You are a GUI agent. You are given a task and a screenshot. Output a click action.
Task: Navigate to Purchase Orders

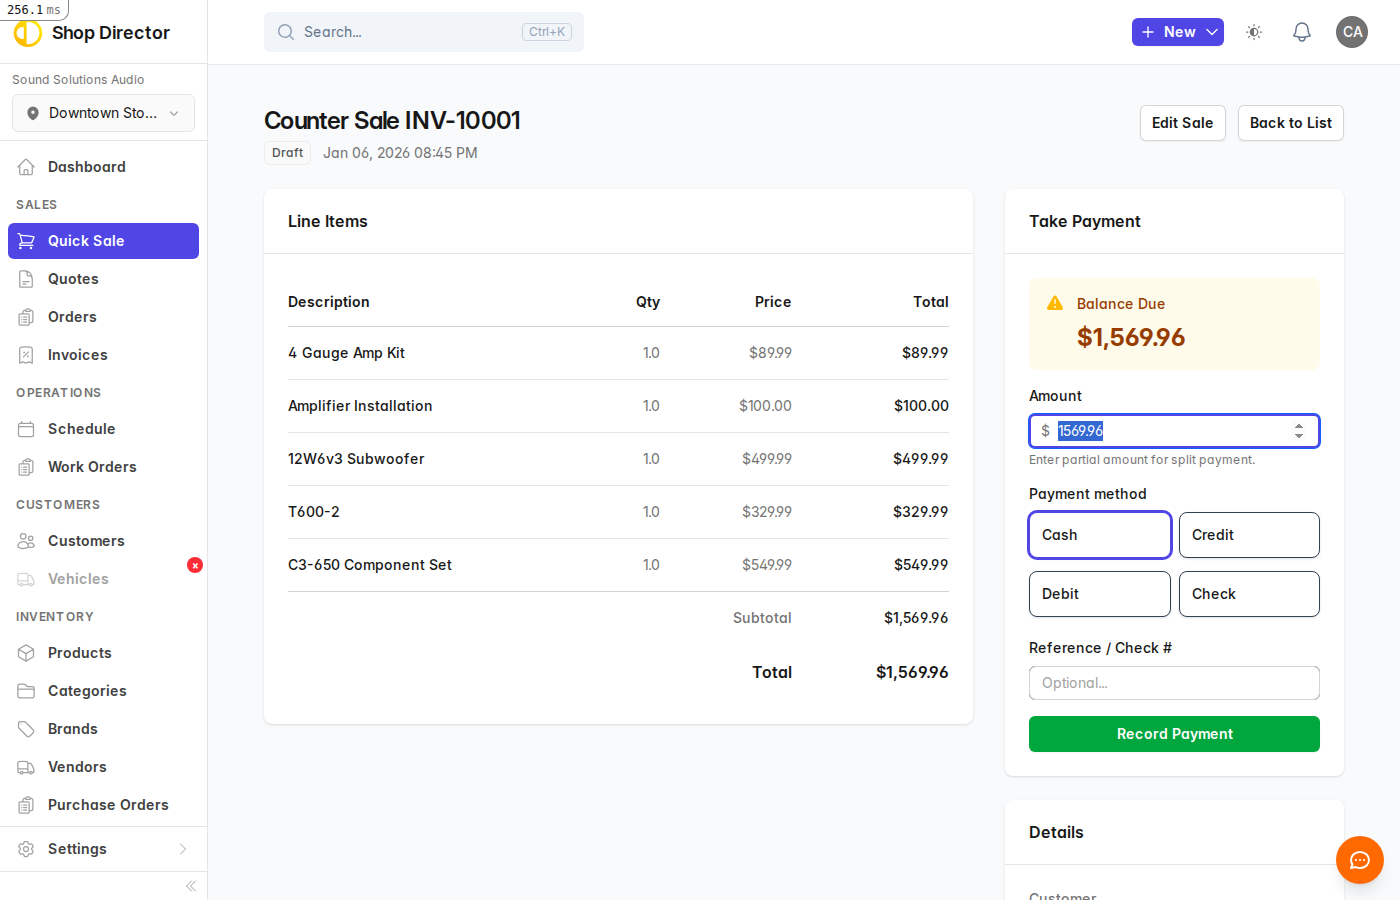[109, 804]
